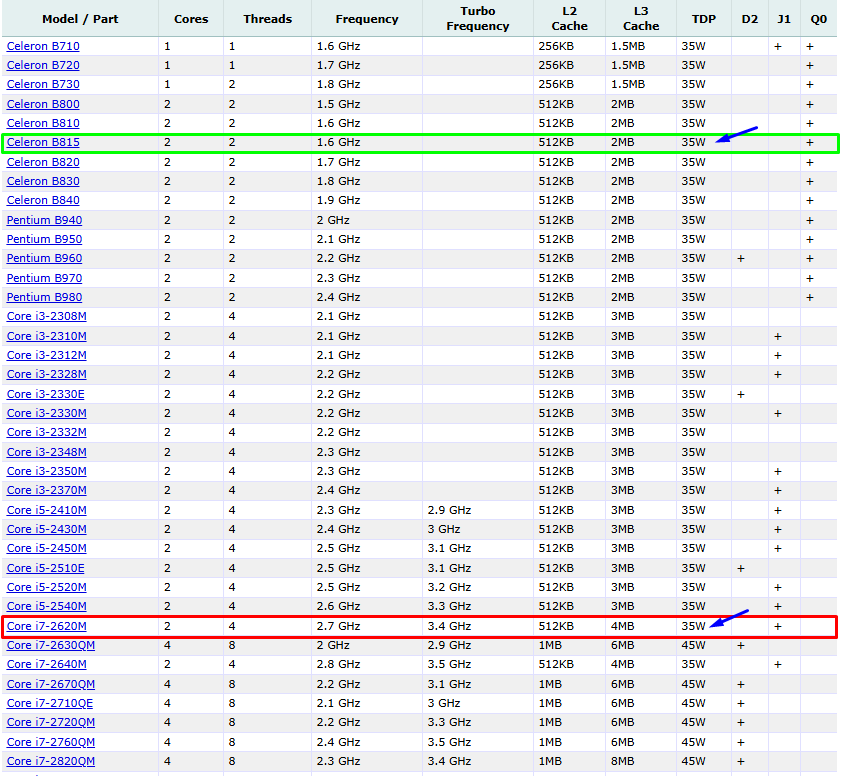Click the 3.4 GHz turbo cell for i7-2620M
Viewport: 859px width, 776px height.
[x=449, y=626]
